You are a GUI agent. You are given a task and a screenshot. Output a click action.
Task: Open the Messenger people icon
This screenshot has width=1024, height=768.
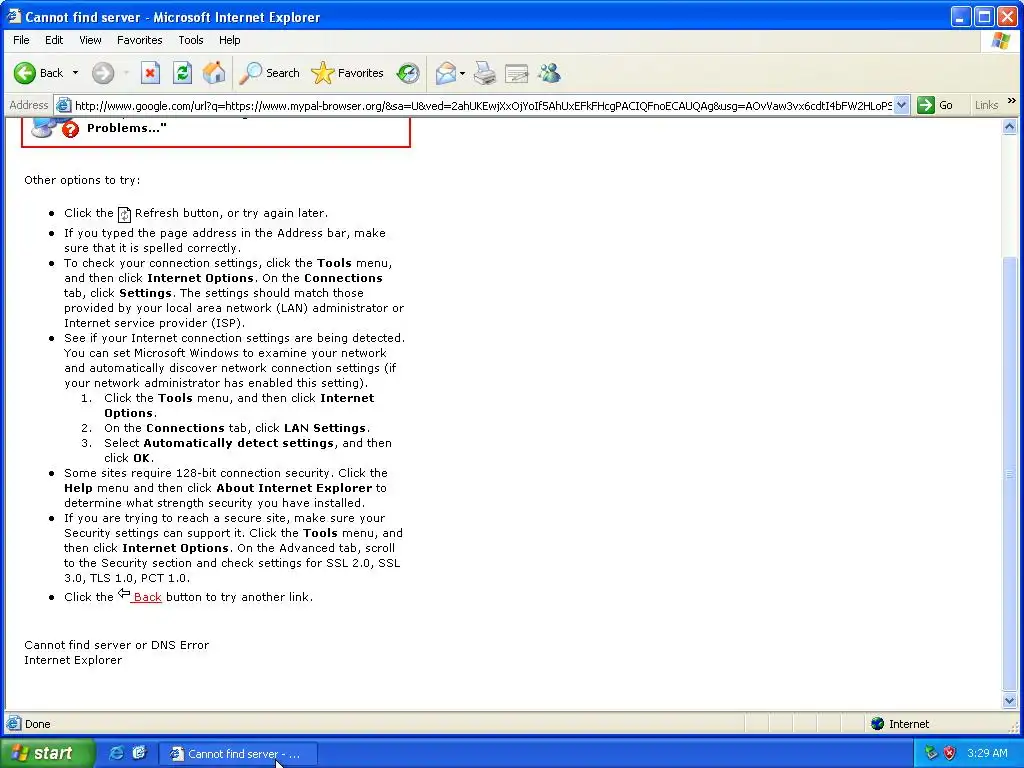(x=549, y=73)
